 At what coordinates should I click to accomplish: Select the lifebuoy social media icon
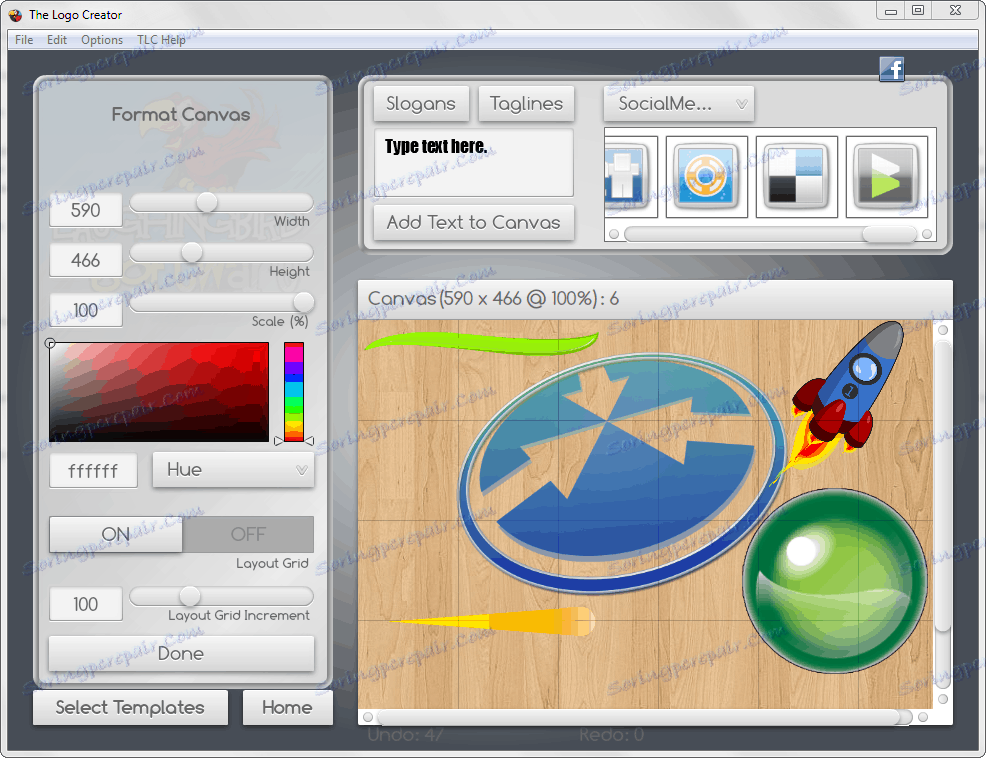[x=706, y=176]
